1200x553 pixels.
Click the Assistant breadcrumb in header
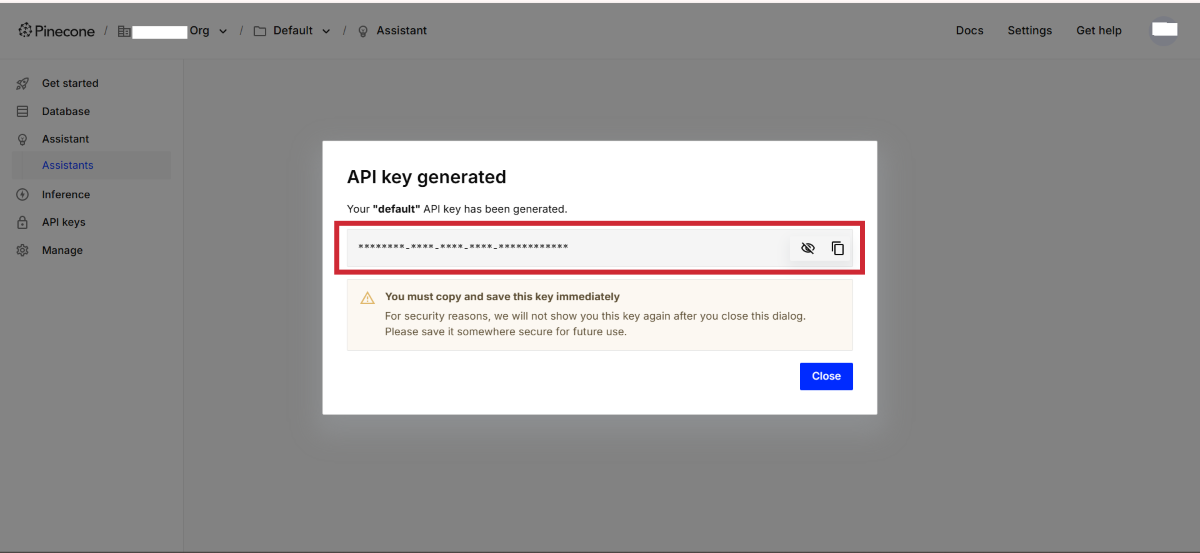[x=400, y=31]
